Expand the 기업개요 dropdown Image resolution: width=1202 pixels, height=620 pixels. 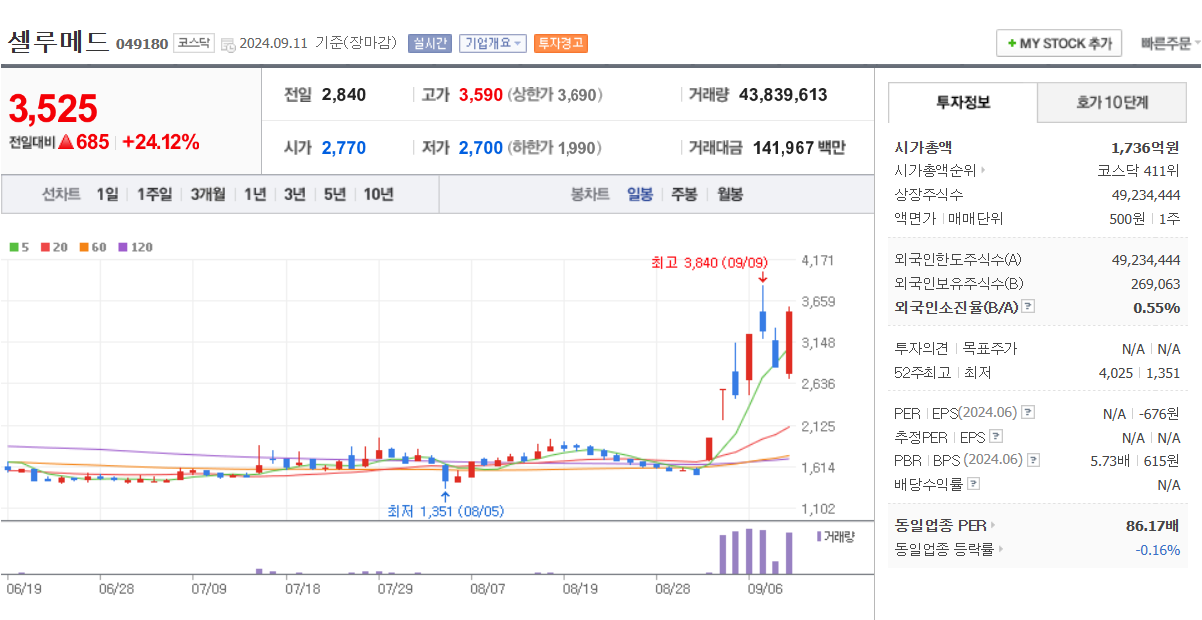click(x=492, y=43)
